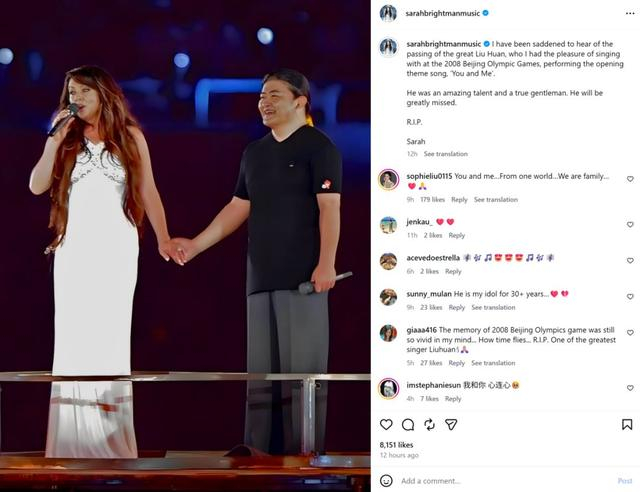
Task: Share the post via paper plane icon
Action: (x=451, y=425)
